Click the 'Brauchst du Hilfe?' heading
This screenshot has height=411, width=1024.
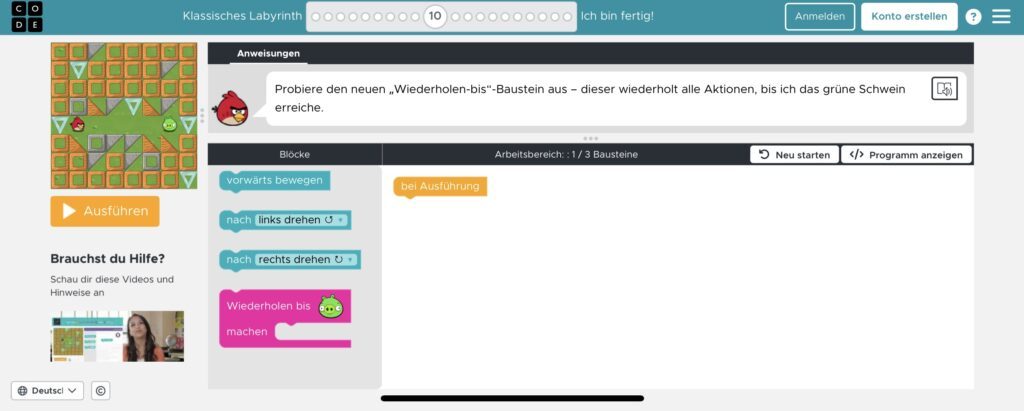(x=108, y=259)
